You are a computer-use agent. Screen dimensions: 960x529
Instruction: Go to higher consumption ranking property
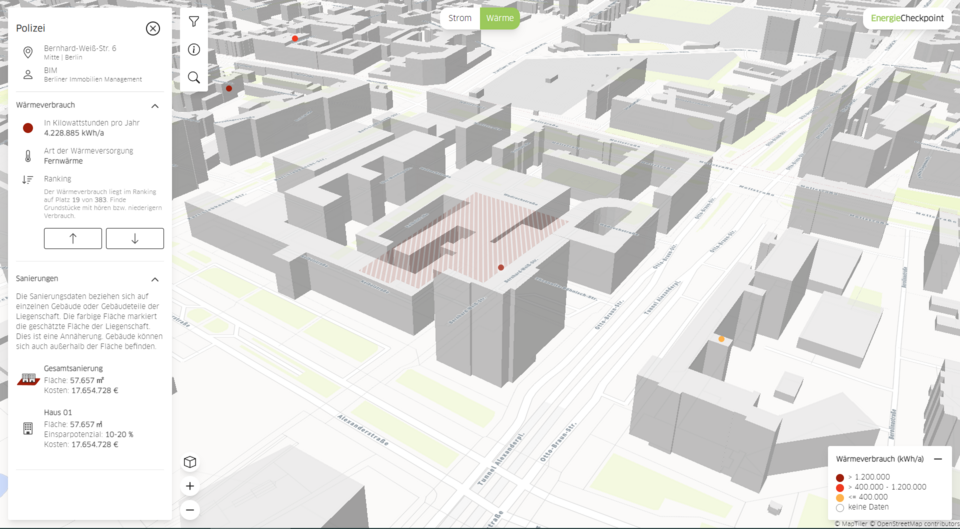point(73,239)
